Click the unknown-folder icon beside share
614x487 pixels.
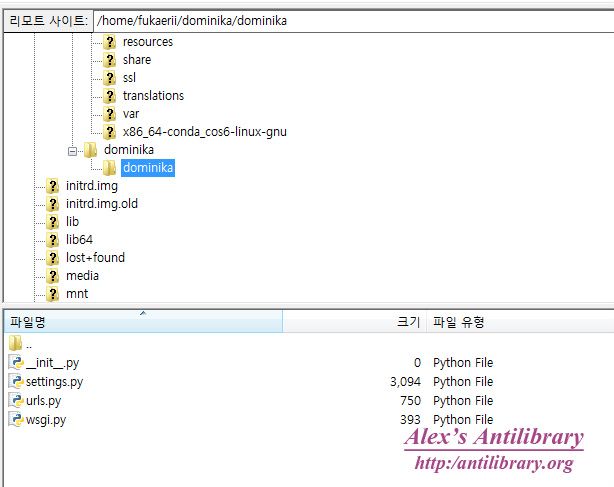110,60
